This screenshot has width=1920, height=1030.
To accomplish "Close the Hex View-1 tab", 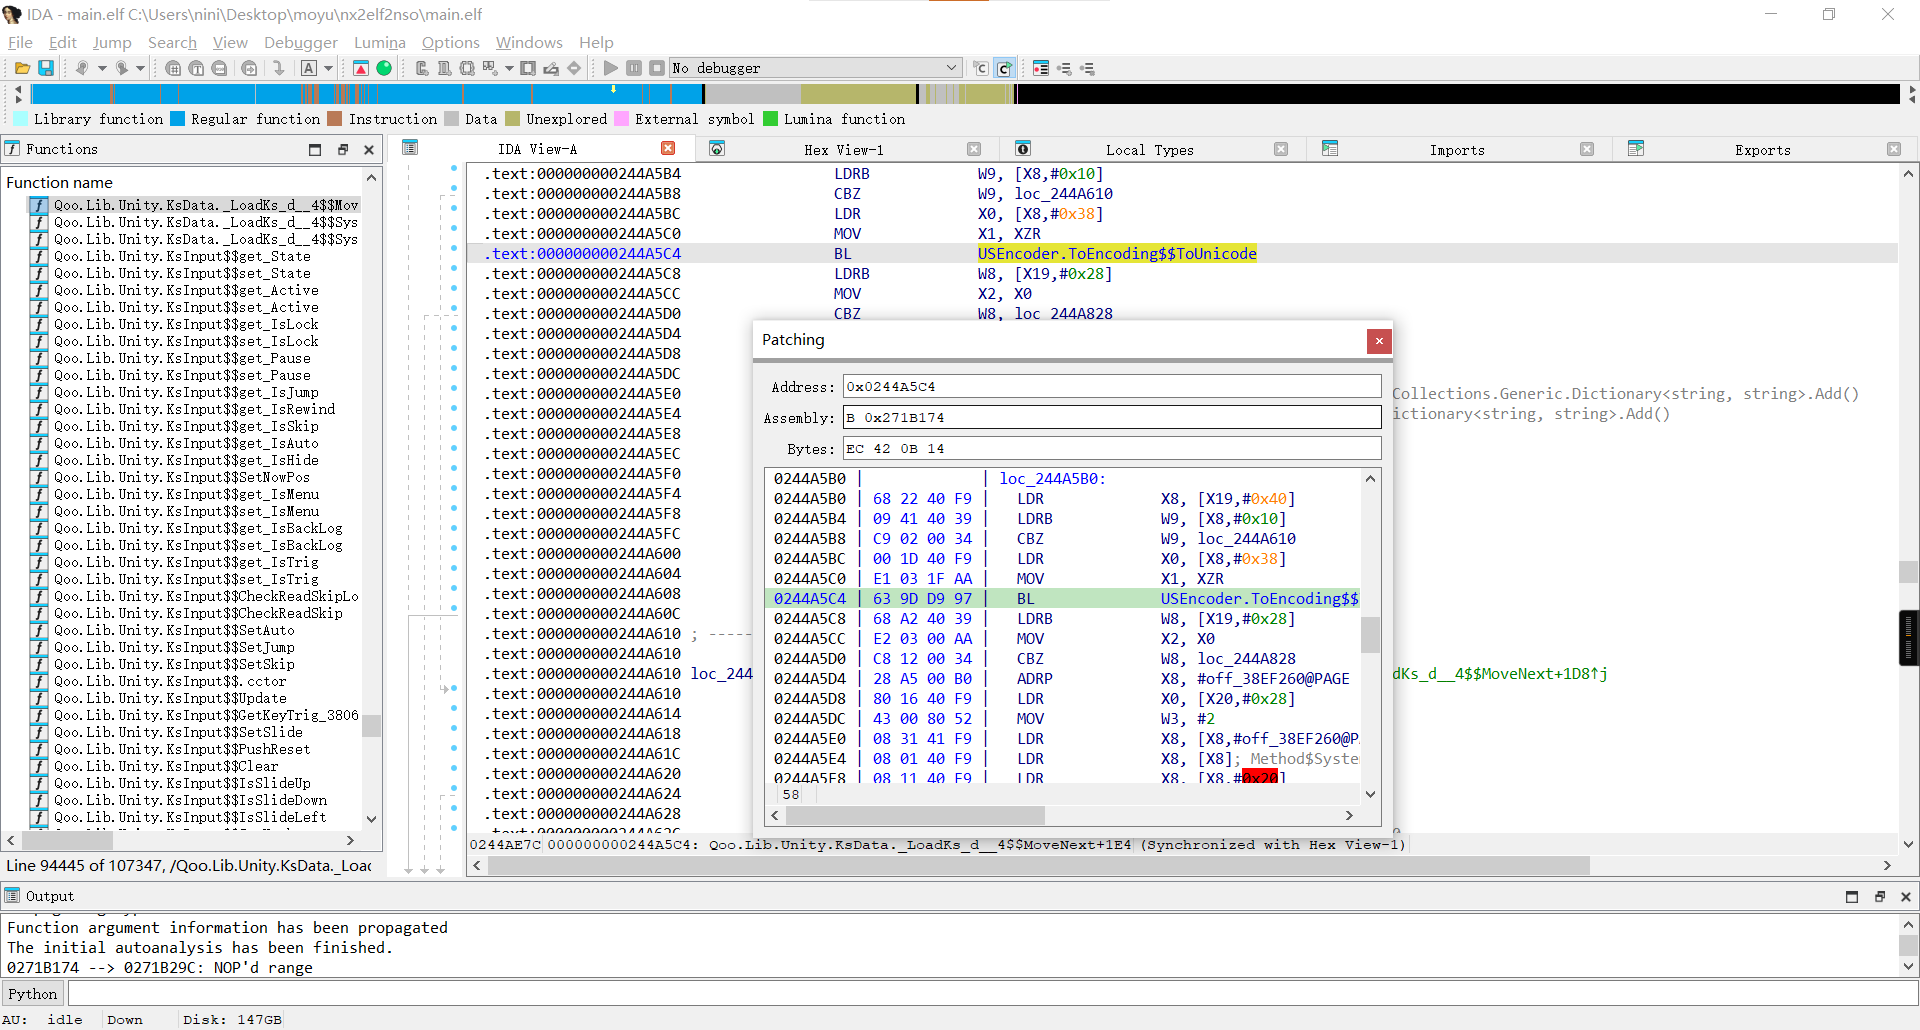I will 974,149.
